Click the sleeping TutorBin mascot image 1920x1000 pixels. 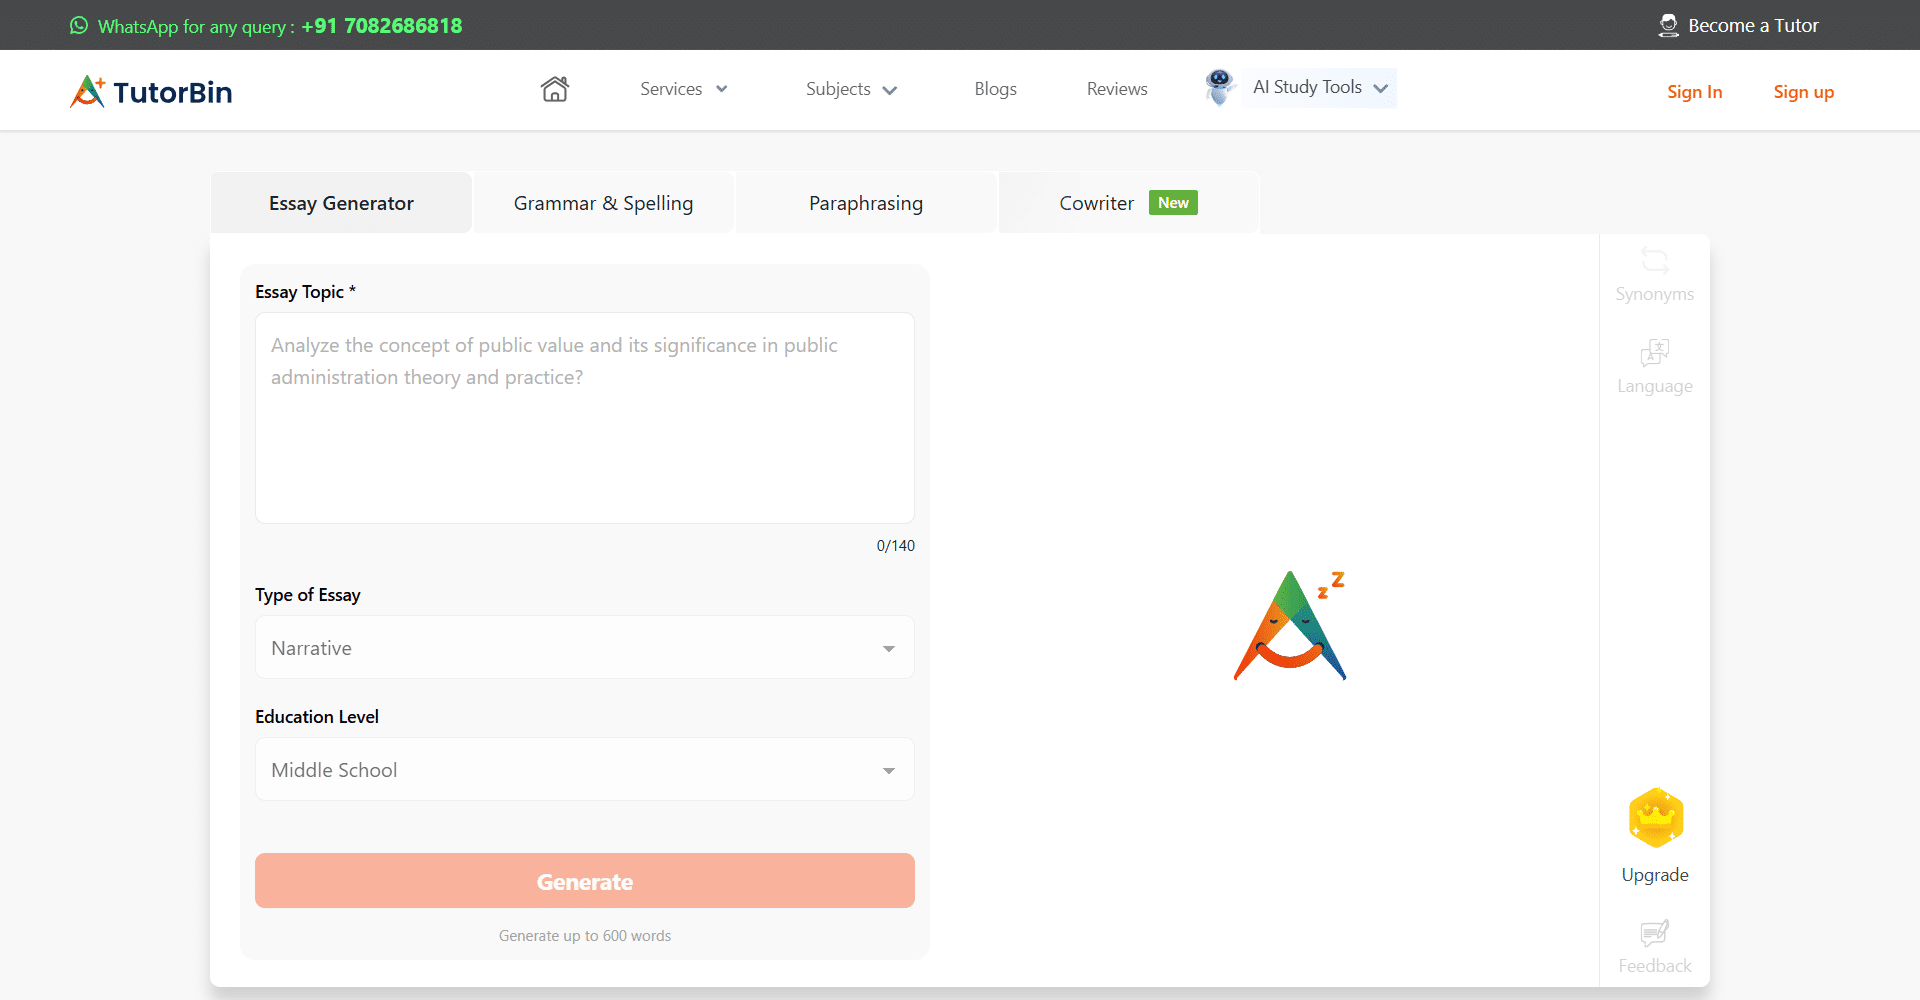click(1290, 626)
